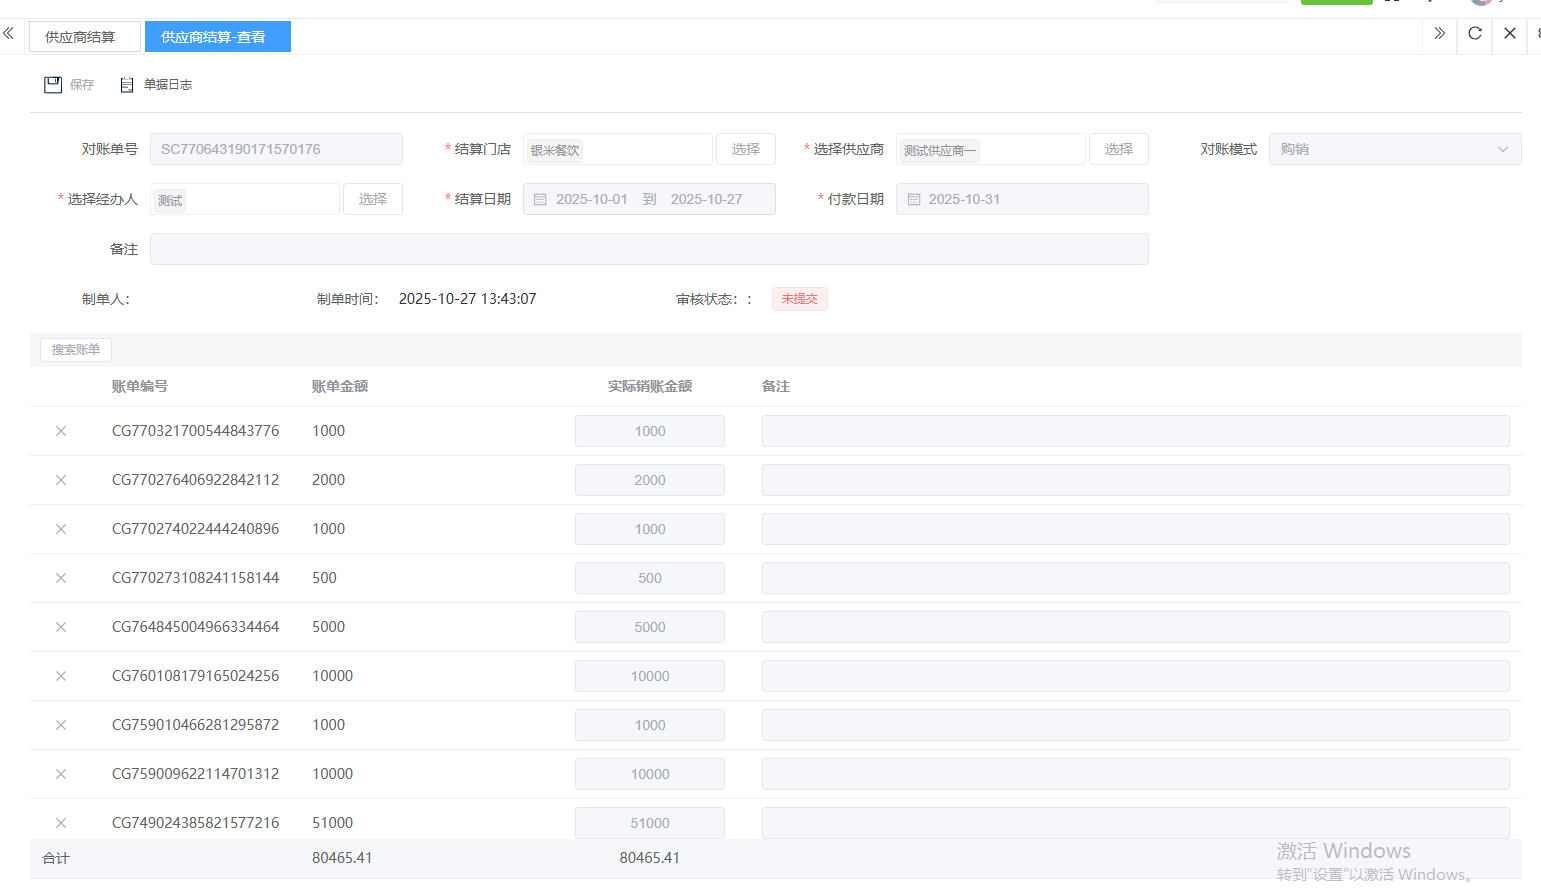1541x896 pixels.
Task: Click the Save (保存) icon
Action: tap(54, 85)
